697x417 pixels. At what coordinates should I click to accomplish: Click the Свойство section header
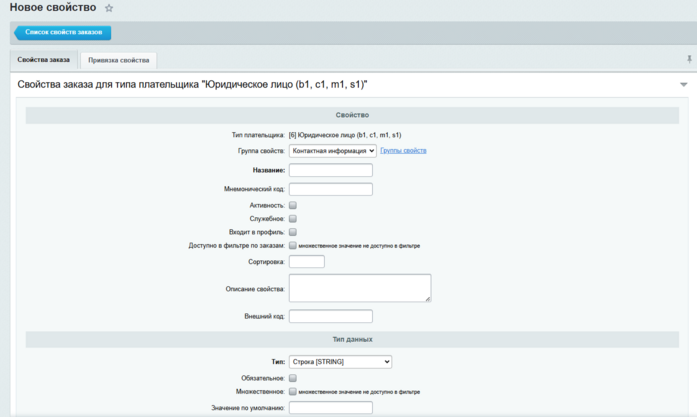tap(352, 115)
